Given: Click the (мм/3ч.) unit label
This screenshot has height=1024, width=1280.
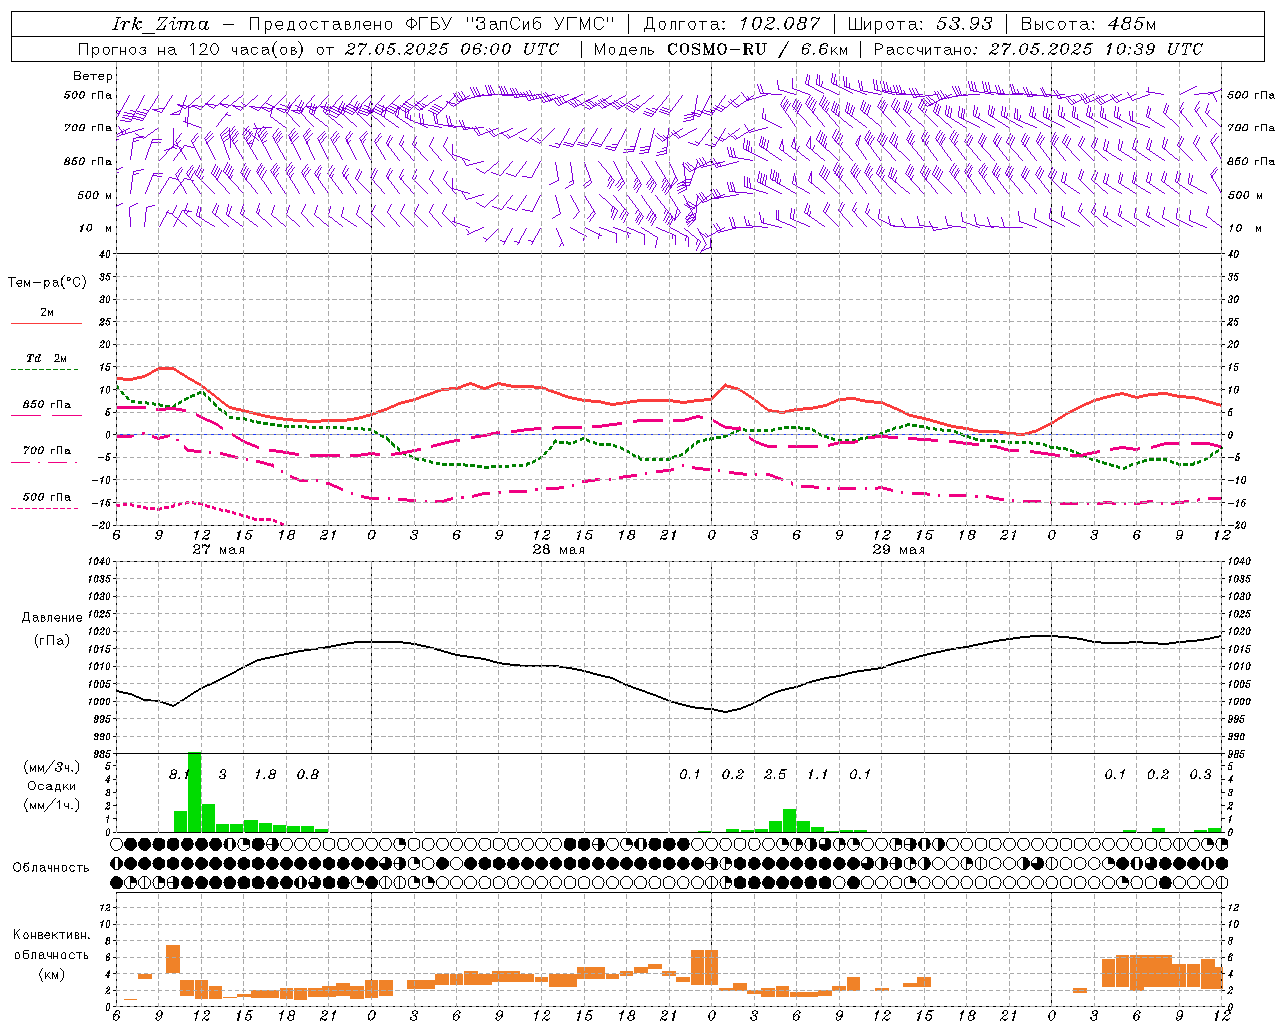Looking at the screenshot, I should pos(52,767).
